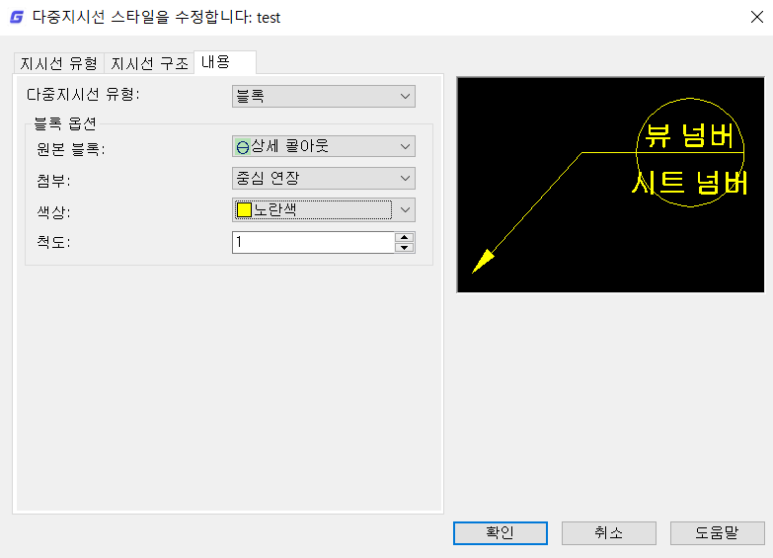Click the GstarCAD logo icon in title bar

click(x=17, y=18)
